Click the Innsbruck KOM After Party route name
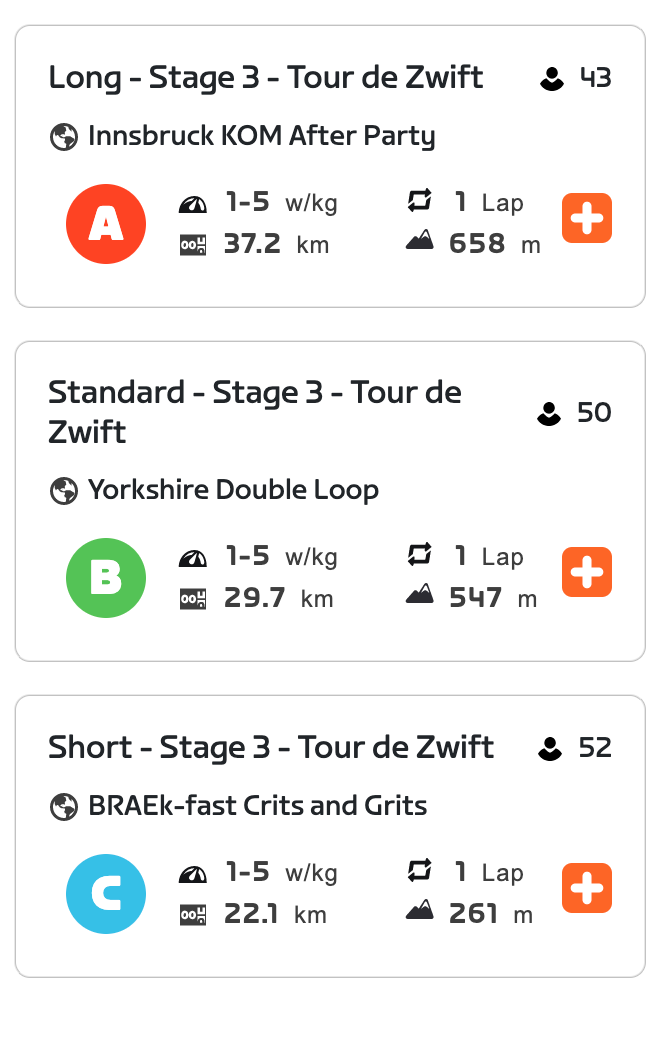This screenshot has height=1042, width=670. [262, 136]
